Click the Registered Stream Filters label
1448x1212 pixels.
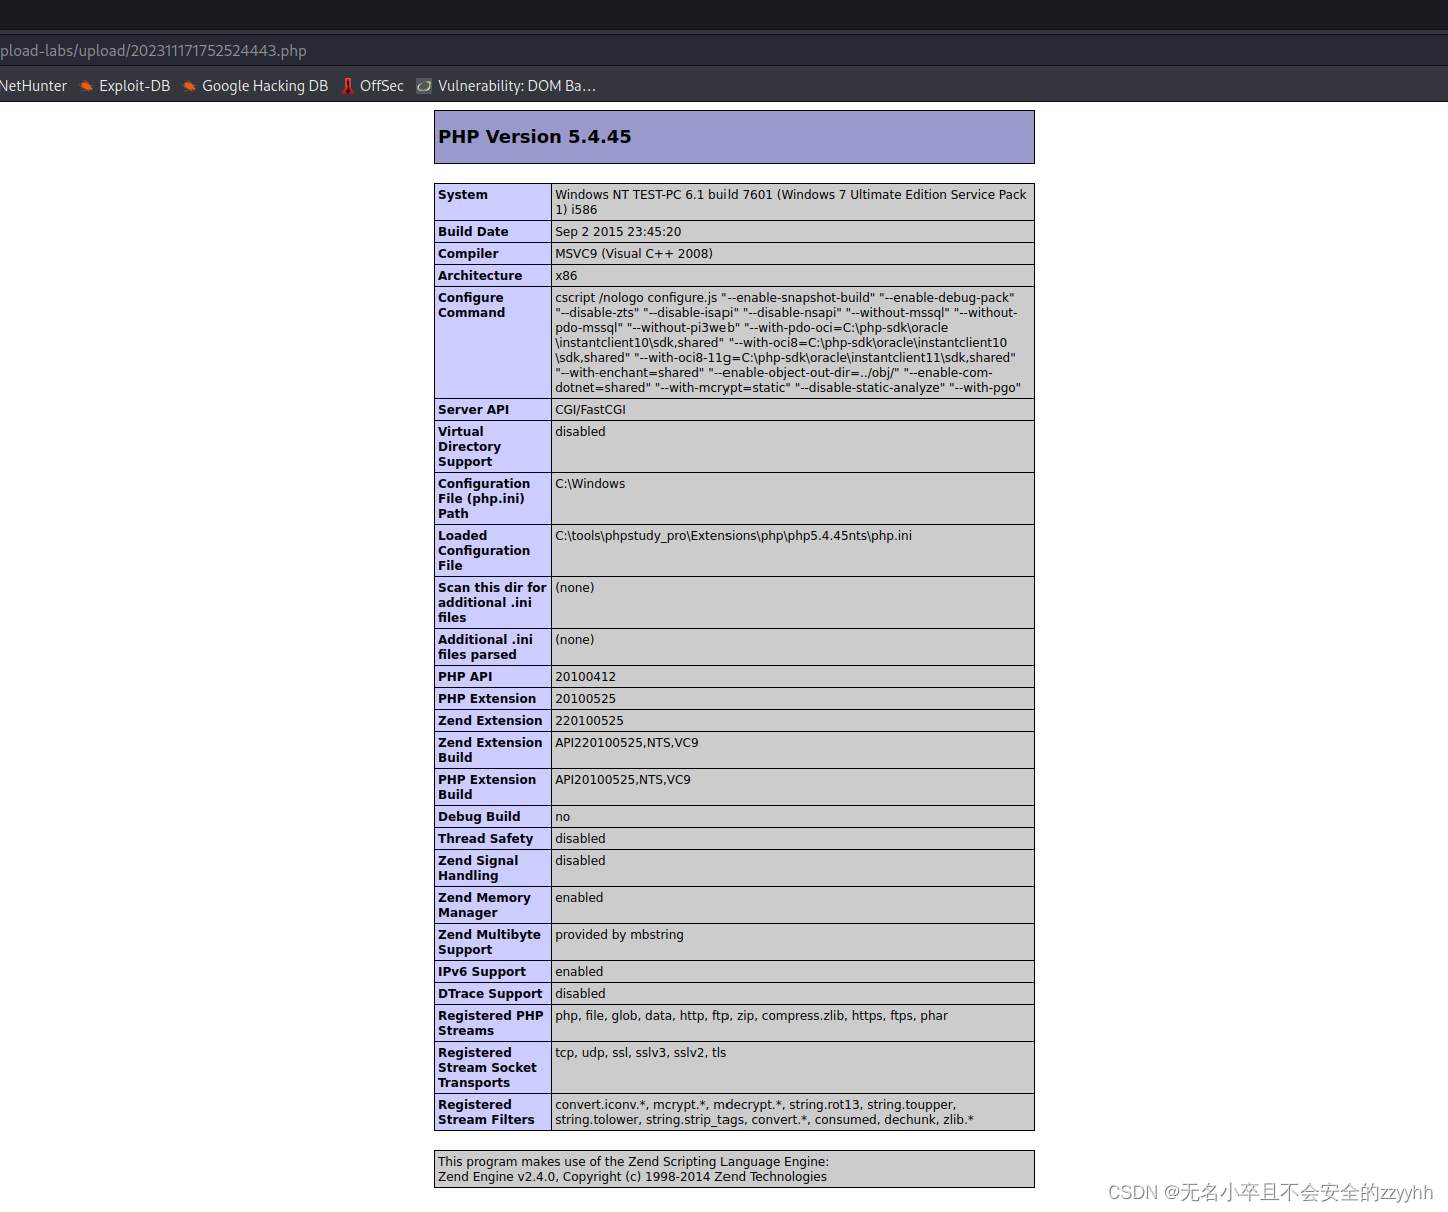click(486, 1112)
